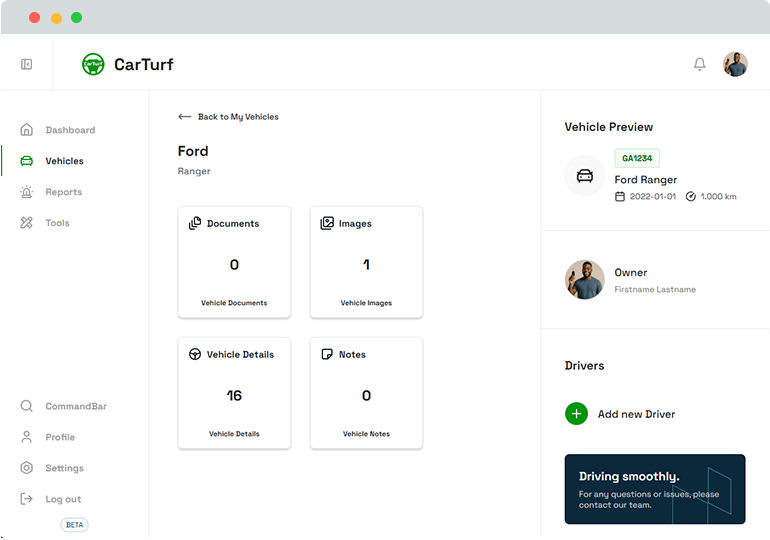Click the Vehicle Preview heading
The width and height of the screenshot is (770, 540).
point(608,127)
